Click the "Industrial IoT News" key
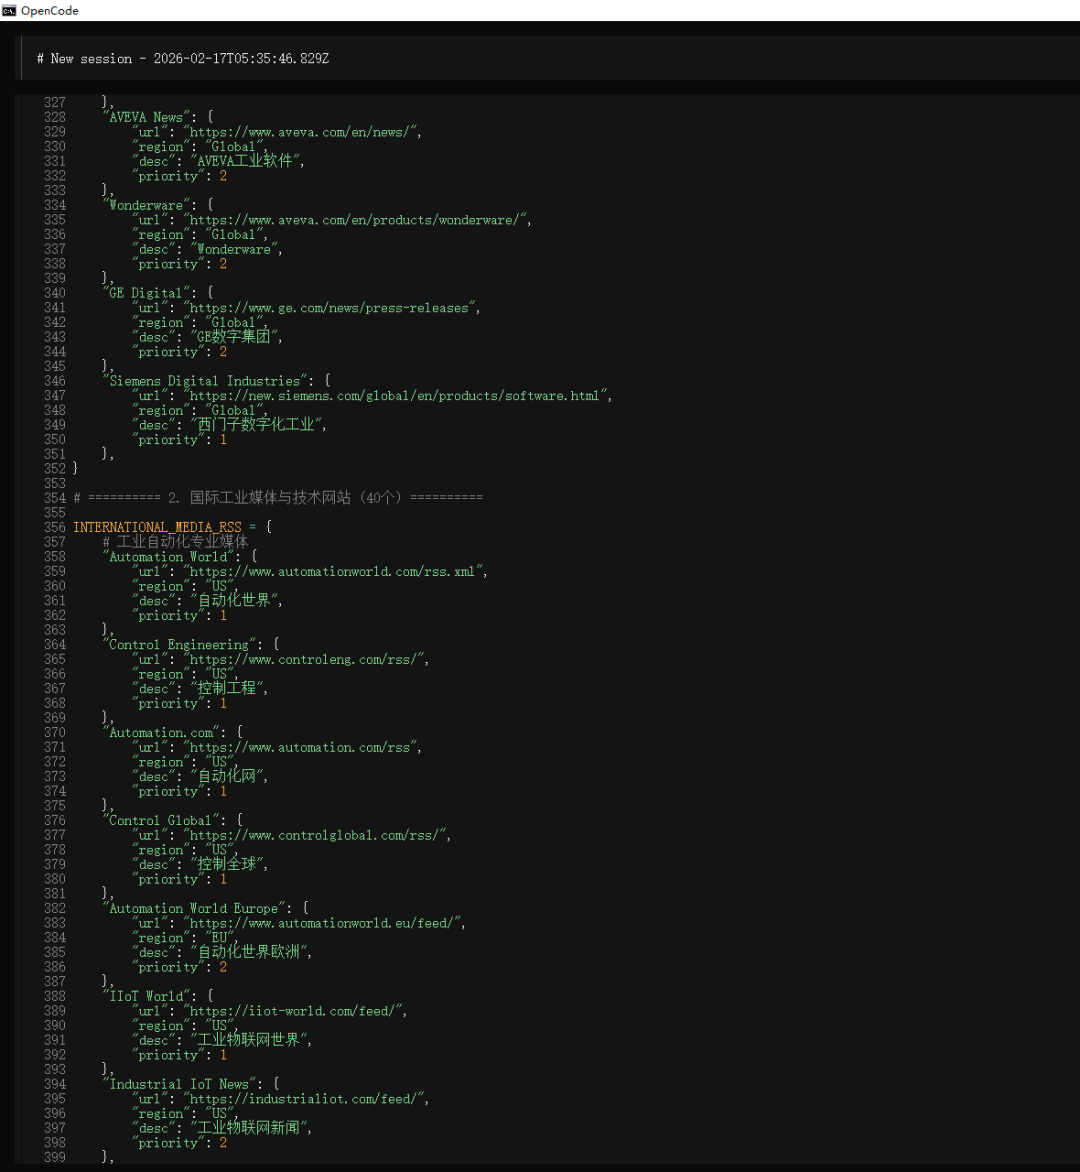This screenshot has width=1080, height=1172. [179, 1085]
